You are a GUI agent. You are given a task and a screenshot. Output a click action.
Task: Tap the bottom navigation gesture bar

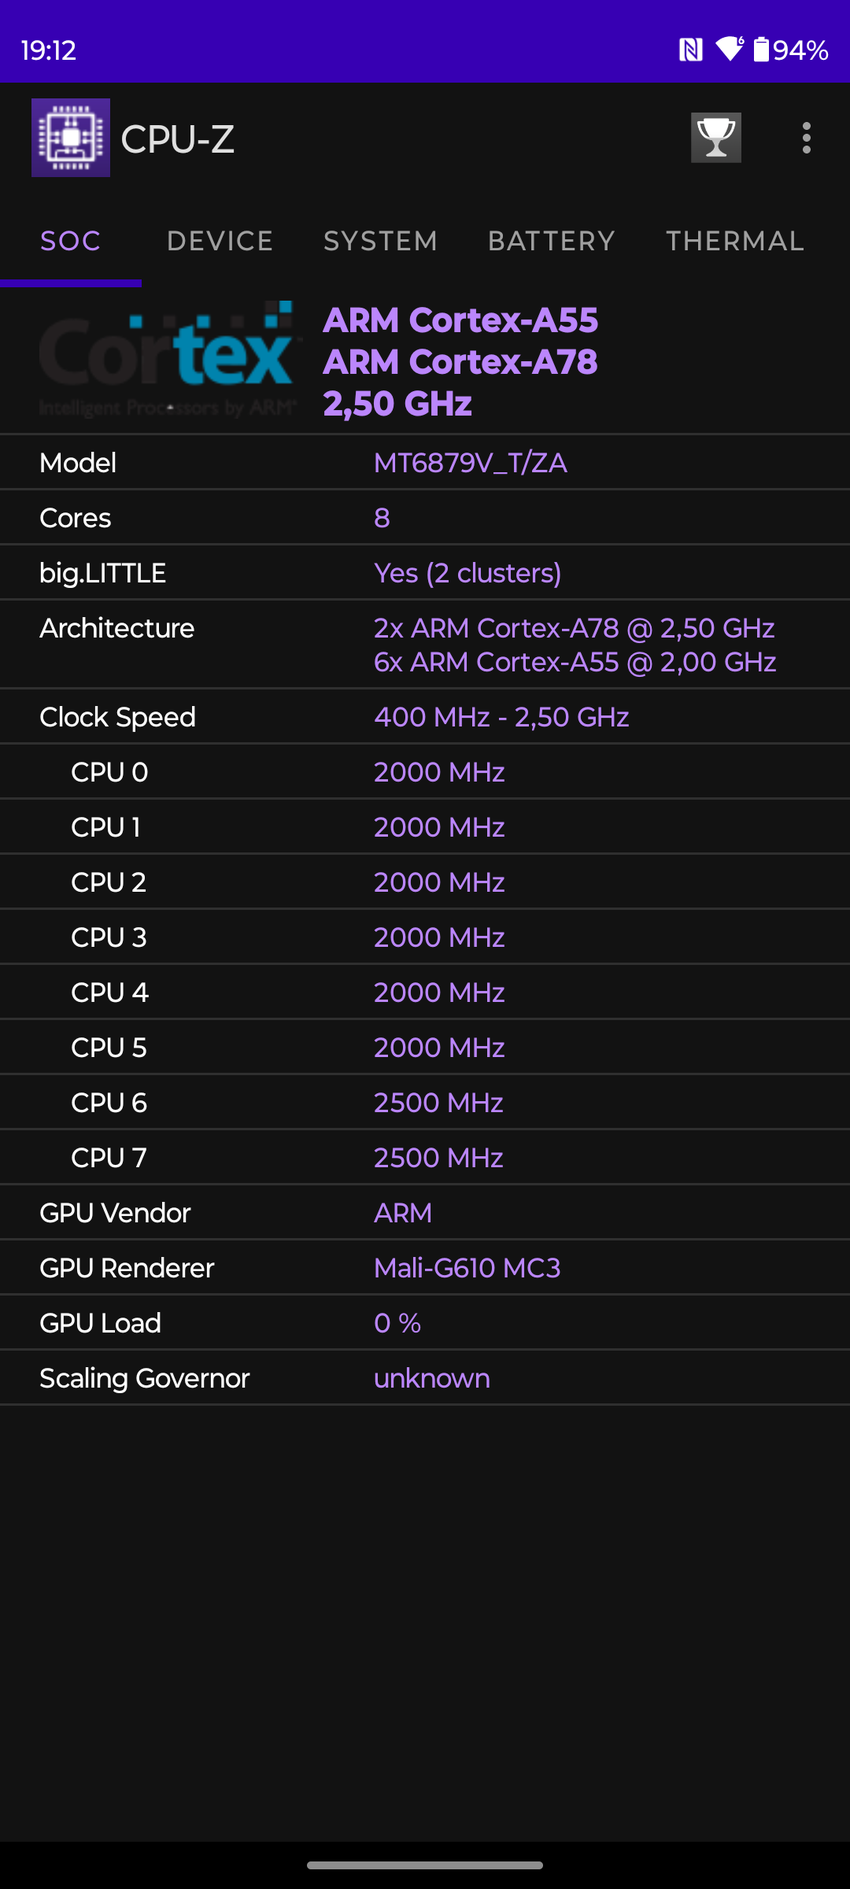coord(425,1865)
